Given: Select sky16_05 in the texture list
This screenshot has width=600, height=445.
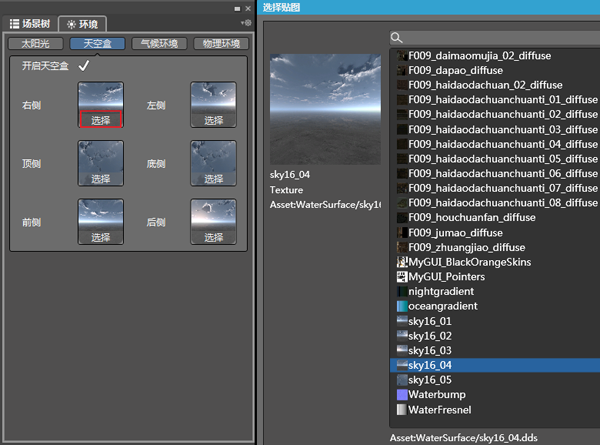Looking at the screenshot, I should pyautogui.click(x=430, y=380).
